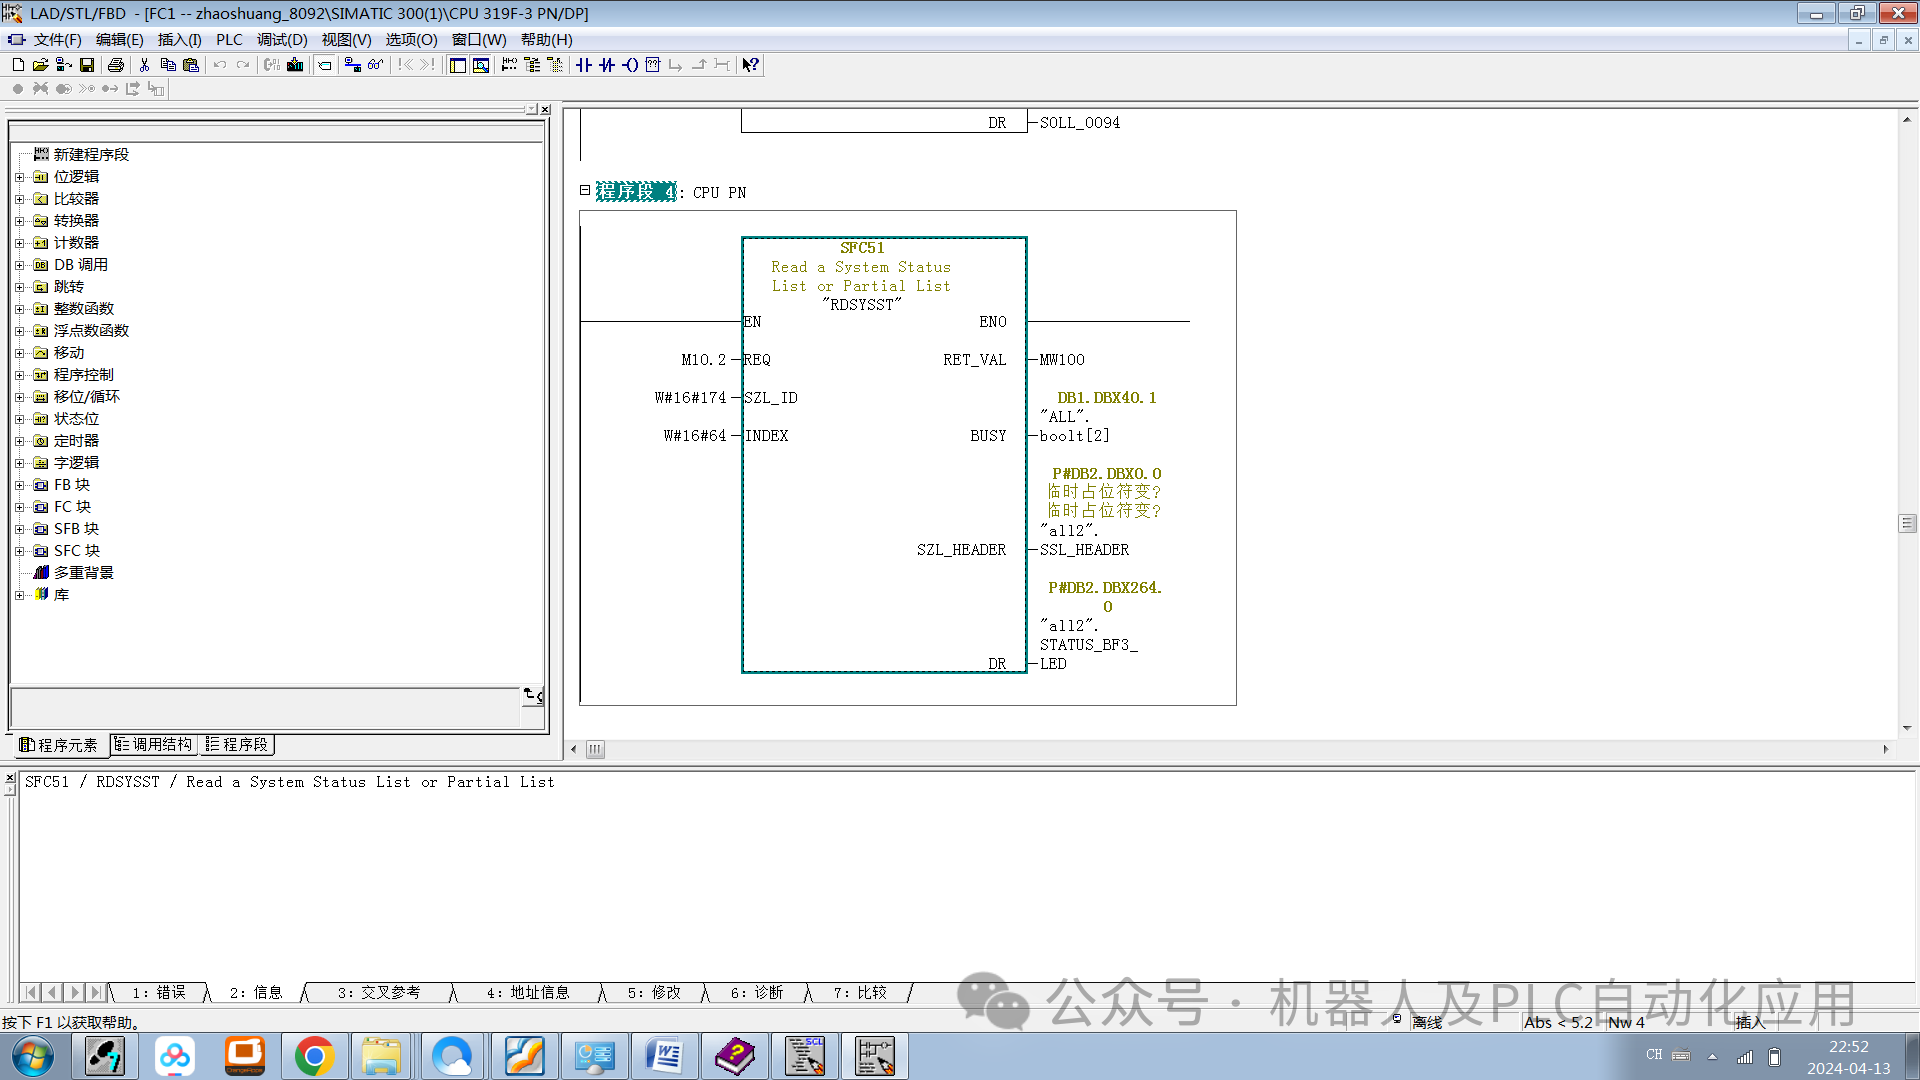This screenshot has height=1080, width=1920.
Task: Click the SZL_ID value W#16#174
Action: [x=690, y=398]
